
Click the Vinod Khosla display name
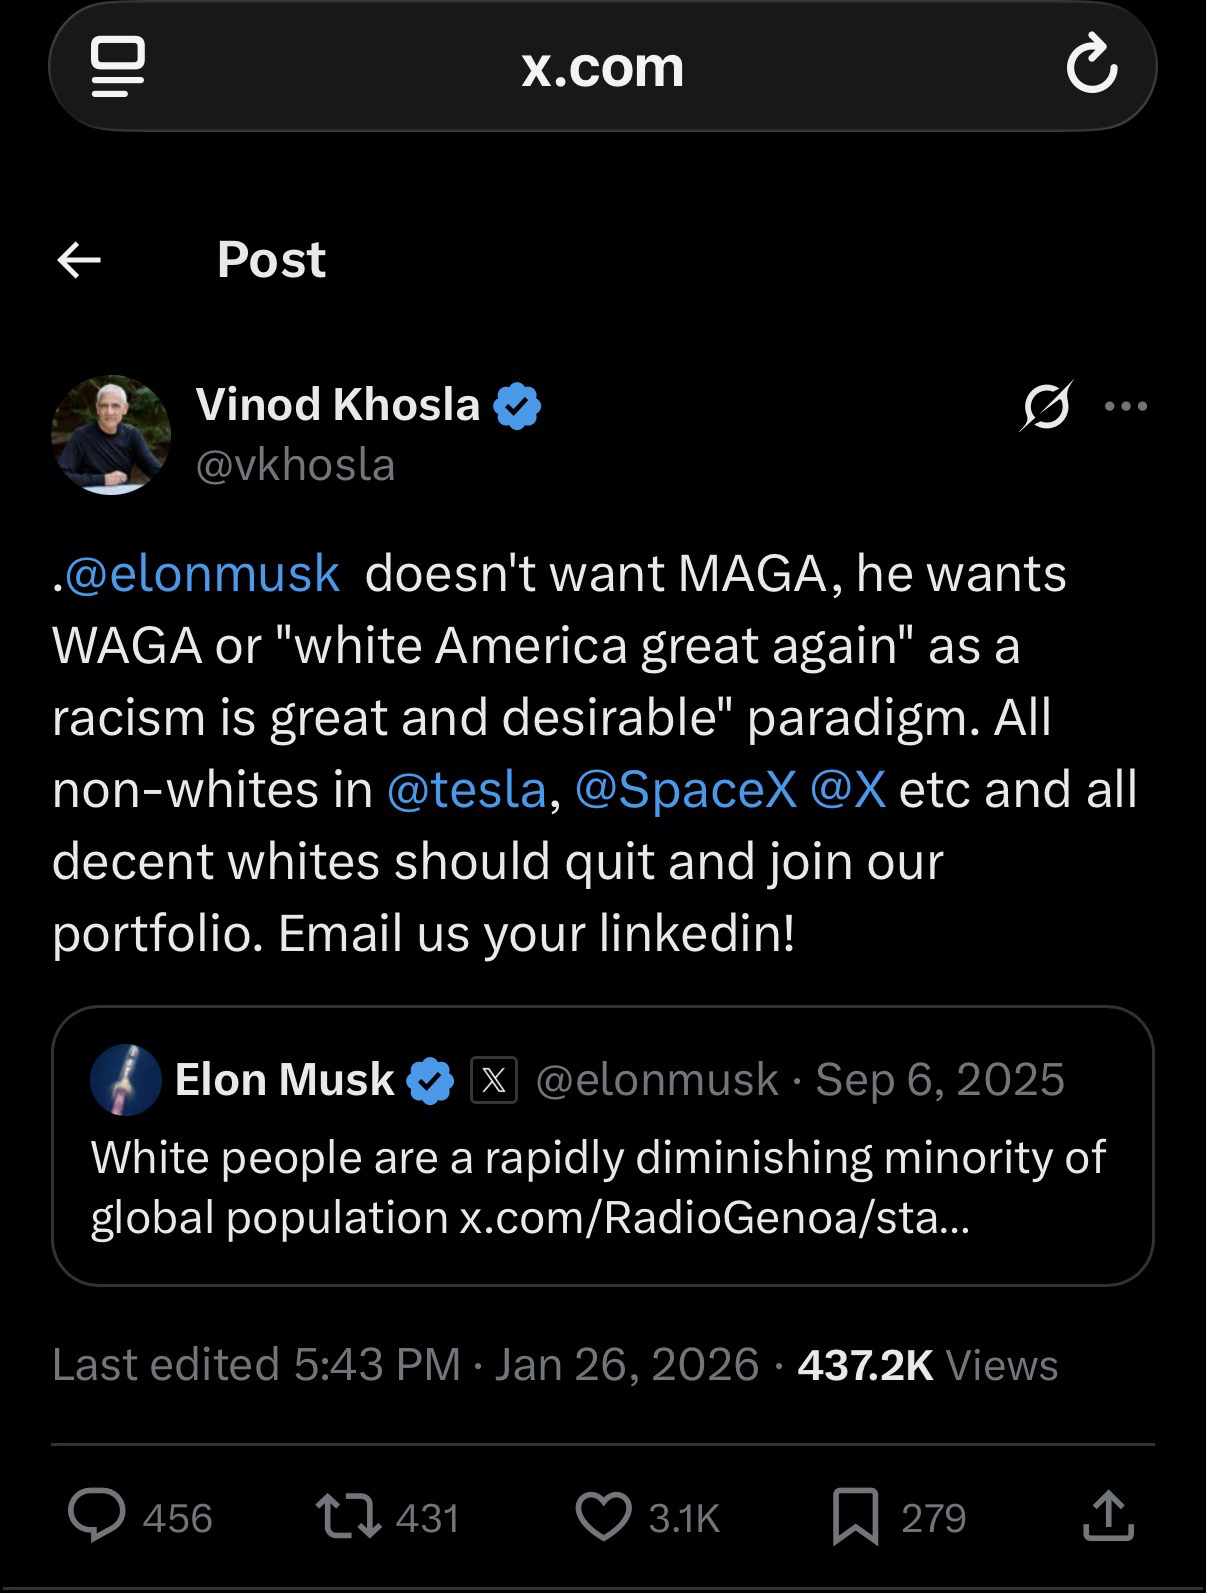click(338, 405)
